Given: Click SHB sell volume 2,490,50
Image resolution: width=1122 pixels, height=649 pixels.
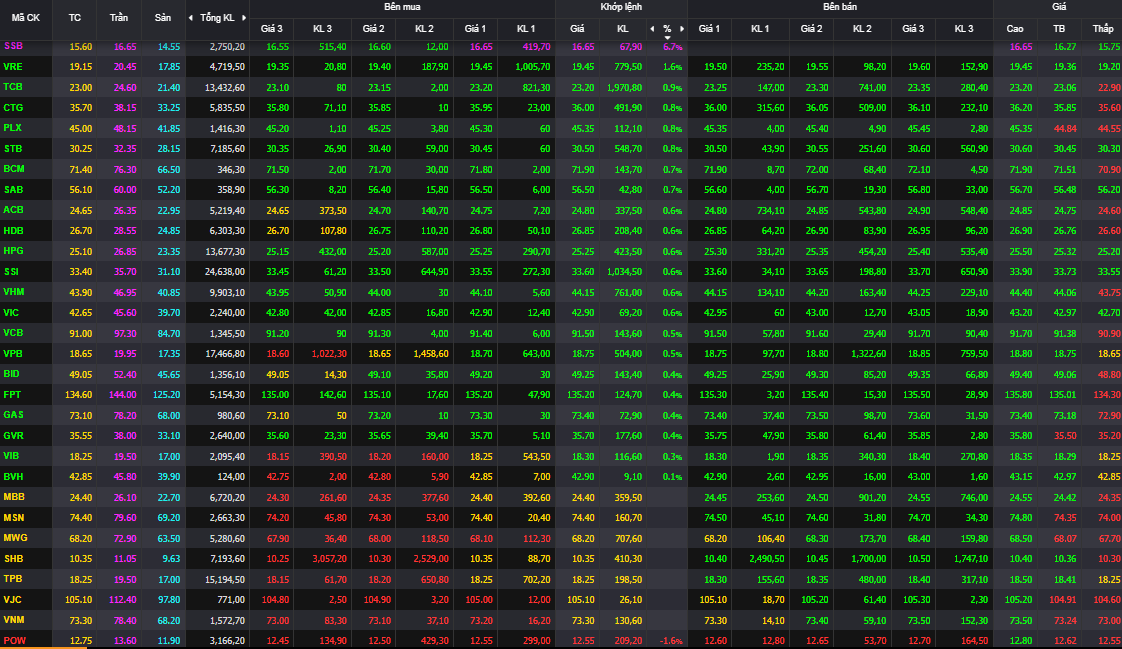Looking at the screenshot, I should (x=766, y=559).
